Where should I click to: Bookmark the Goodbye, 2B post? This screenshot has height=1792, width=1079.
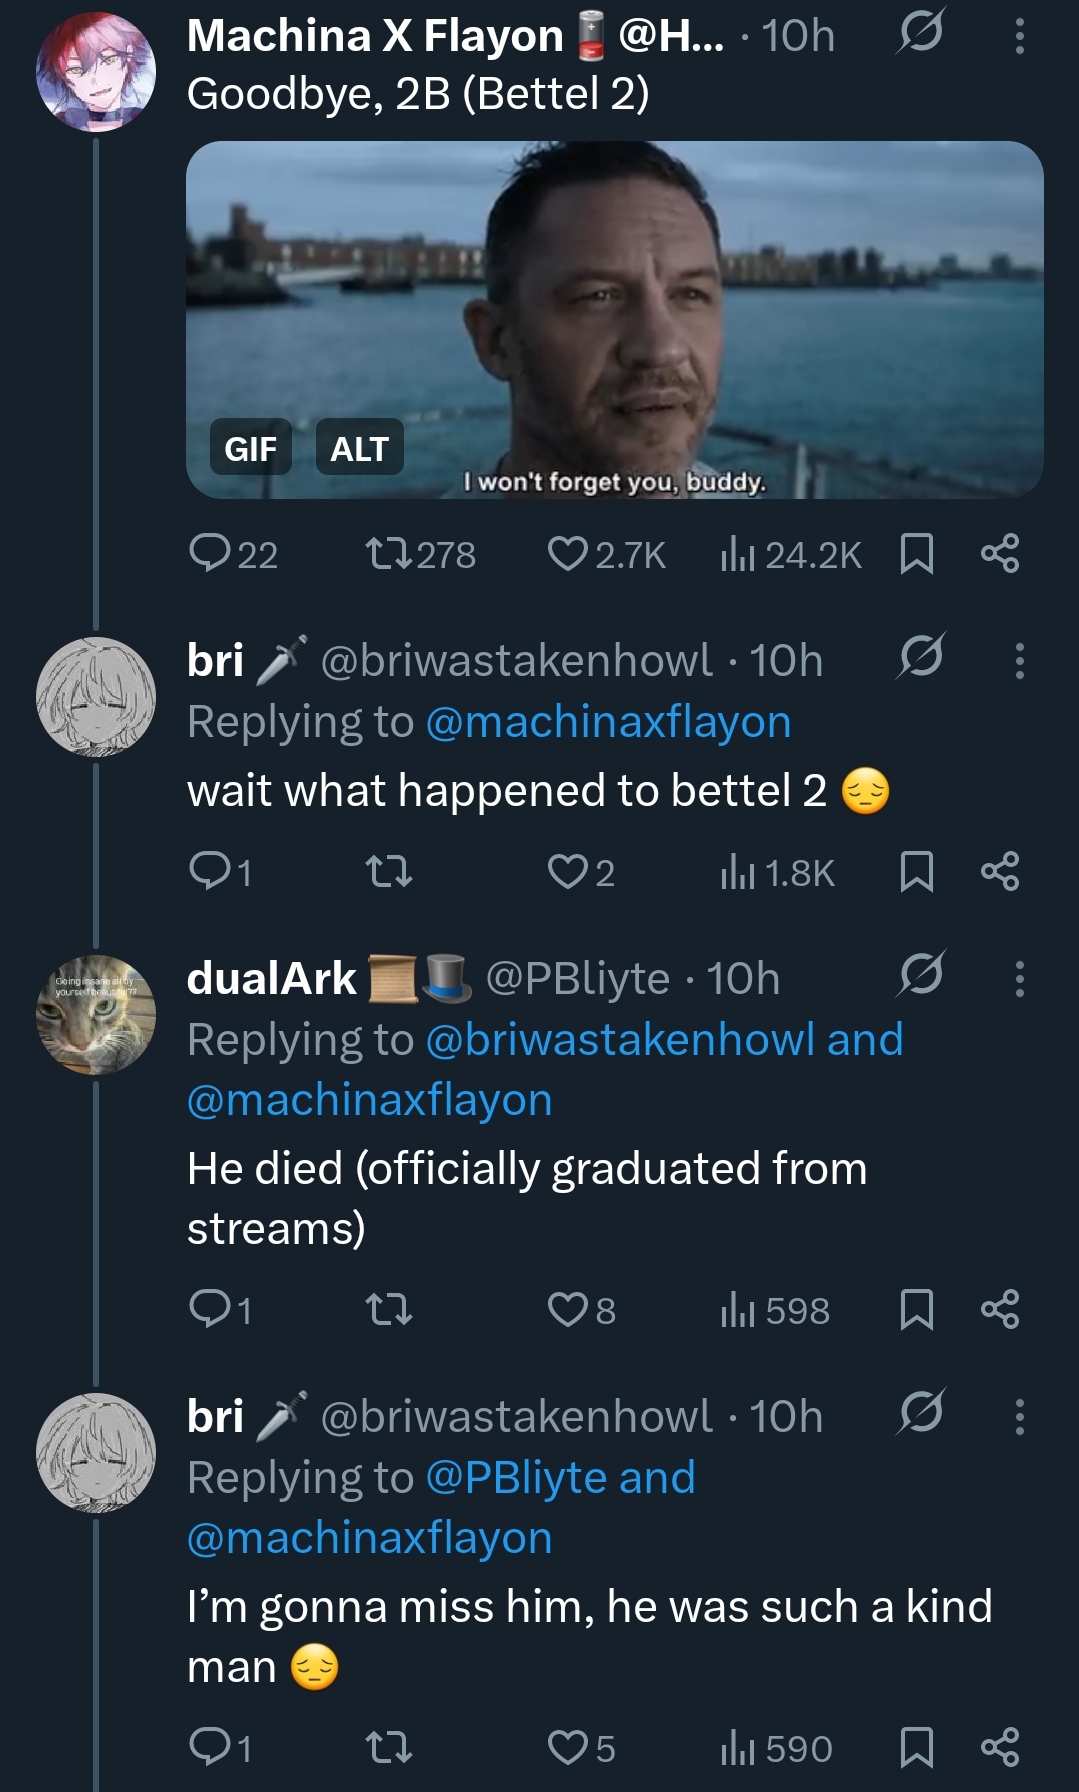[916, 554]
